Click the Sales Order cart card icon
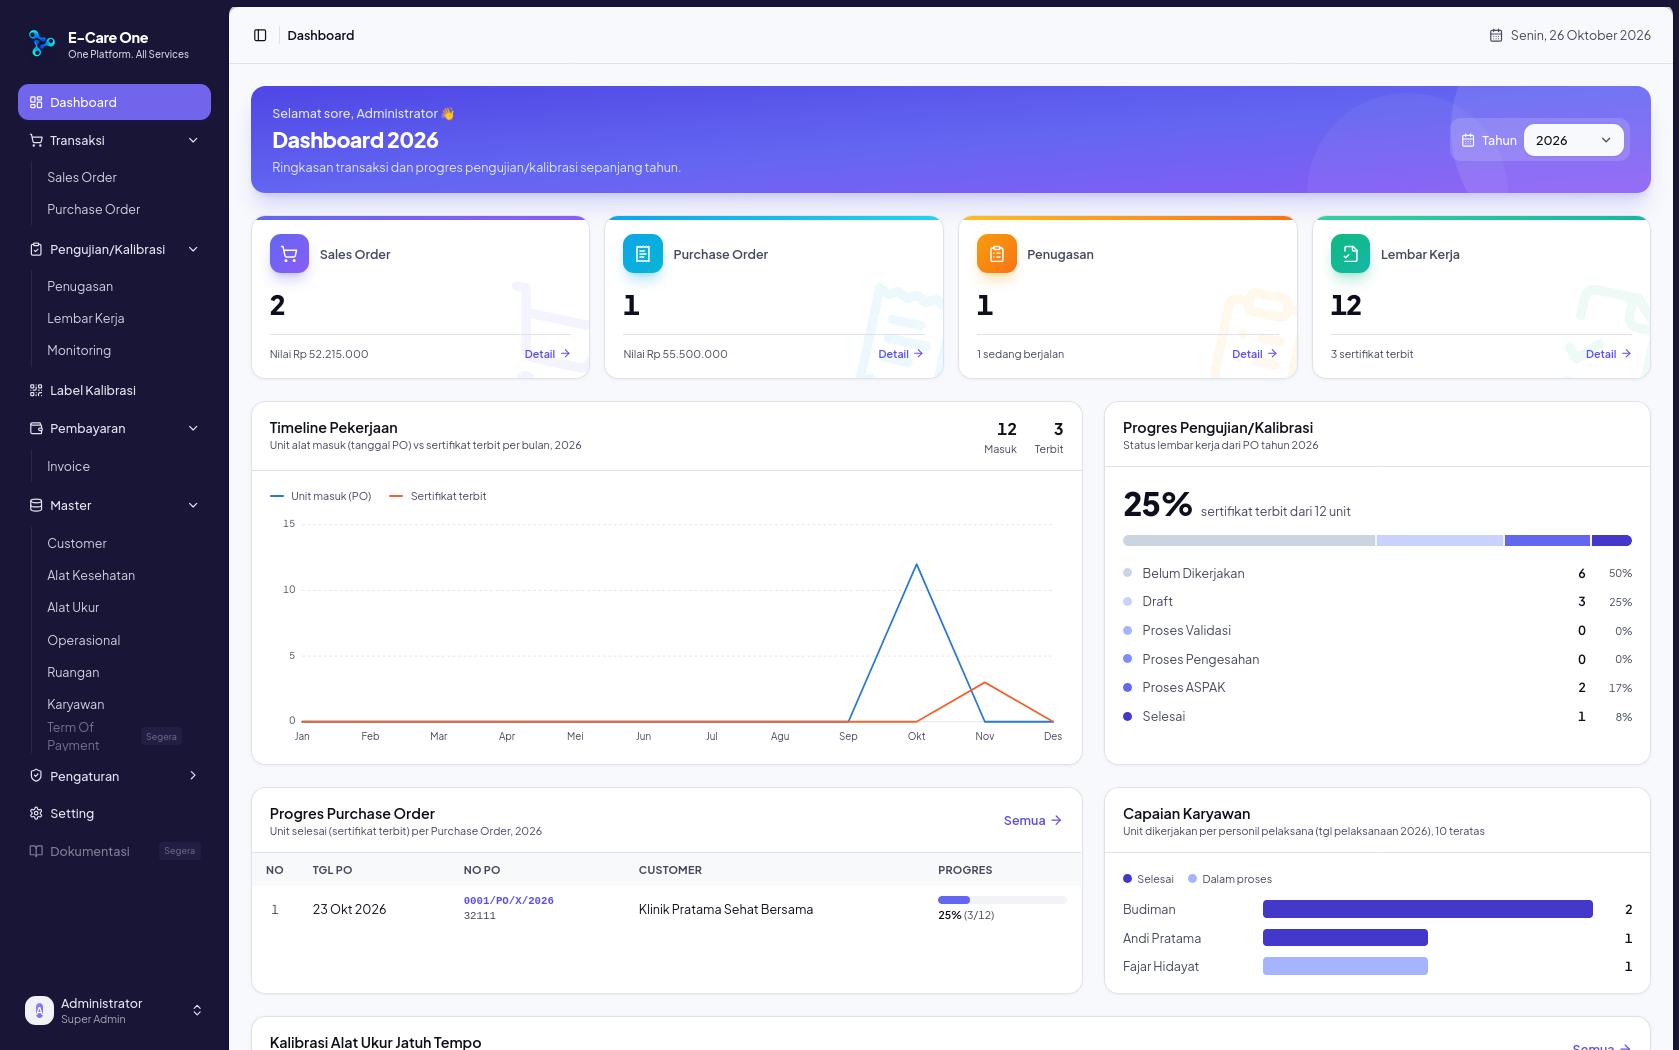The image size is (1680, 1050). click(x=289, y=254)
